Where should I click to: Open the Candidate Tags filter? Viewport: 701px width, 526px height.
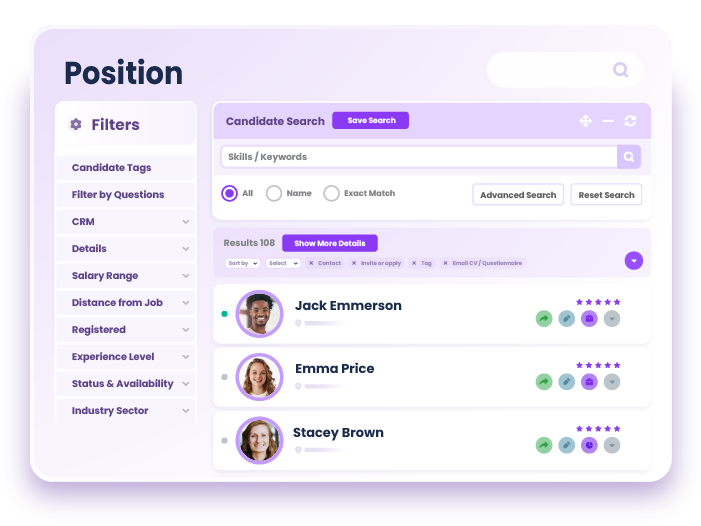126,168
